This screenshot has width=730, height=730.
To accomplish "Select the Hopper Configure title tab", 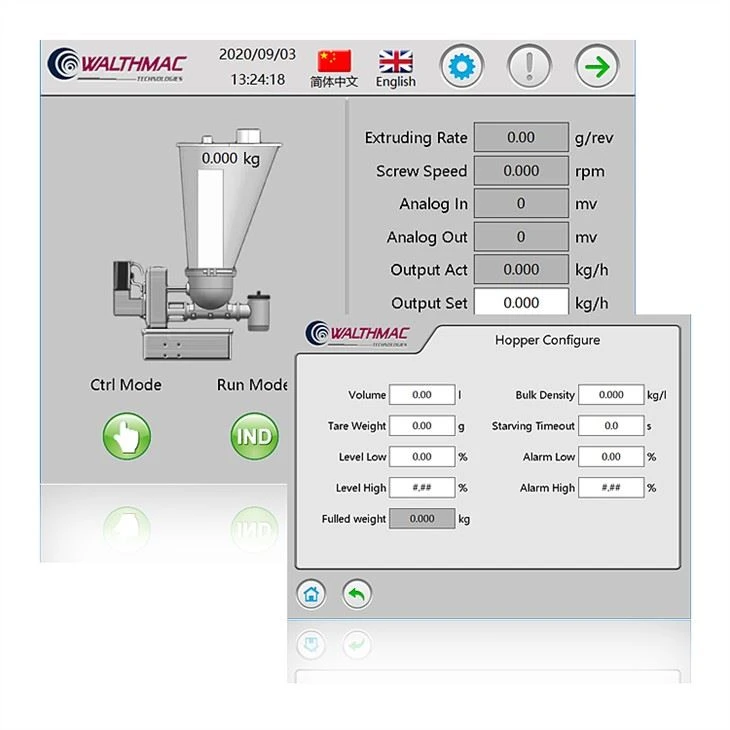I will coord(548,340).
